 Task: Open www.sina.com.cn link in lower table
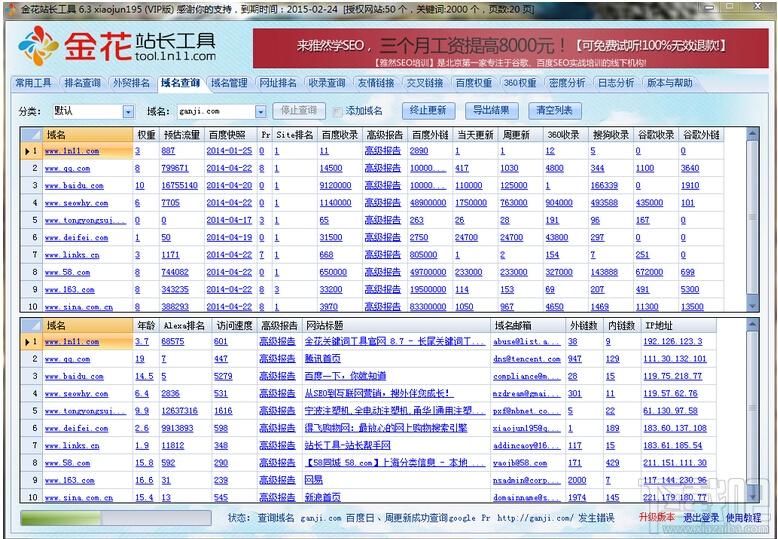(x=79, y=497)
